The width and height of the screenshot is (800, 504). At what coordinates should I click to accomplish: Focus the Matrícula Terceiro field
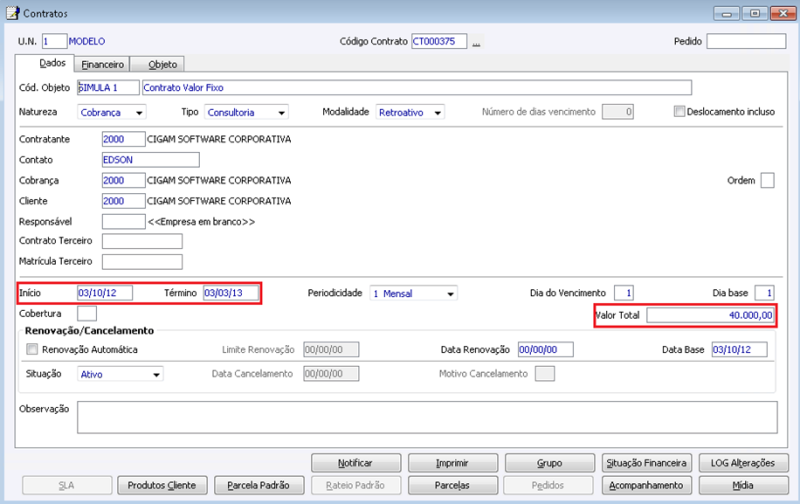tap(142, 262)
